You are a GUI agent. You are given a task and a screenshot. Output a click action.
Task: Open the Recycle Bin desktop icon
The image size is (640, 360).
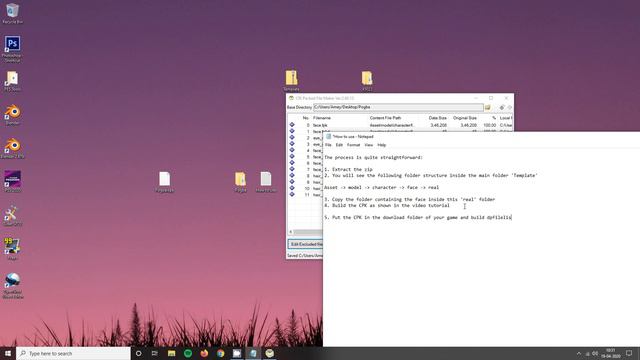coord(12,13)
